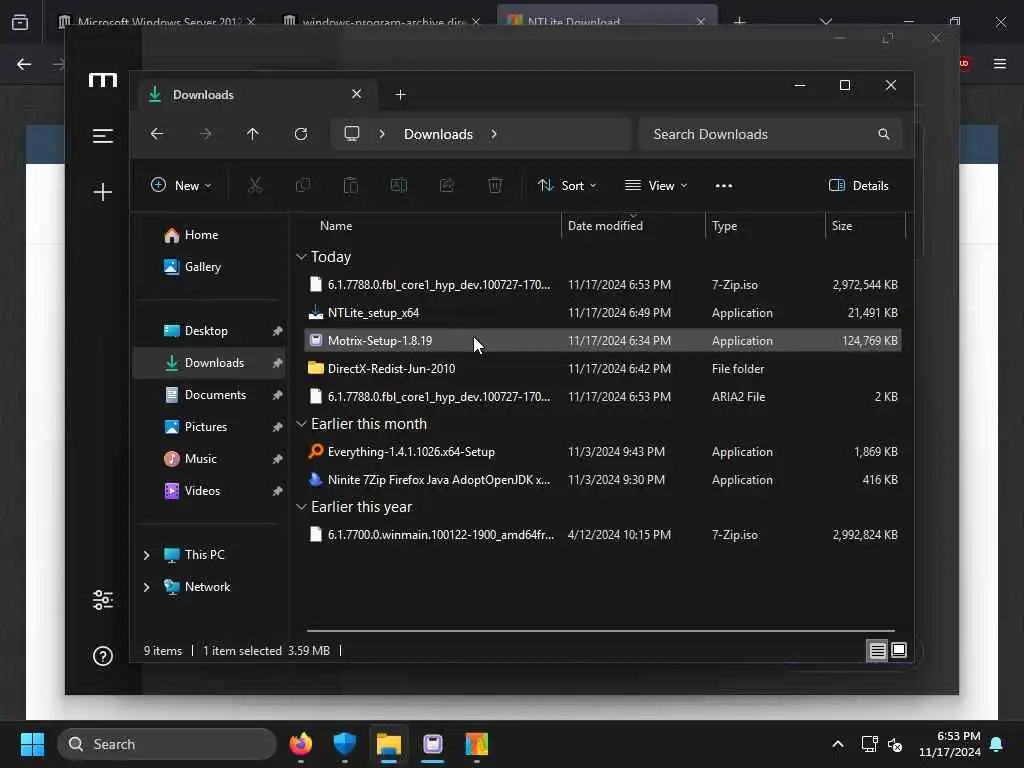
Task: Show hidden tray icons chevron
Action: click(838, 744)
